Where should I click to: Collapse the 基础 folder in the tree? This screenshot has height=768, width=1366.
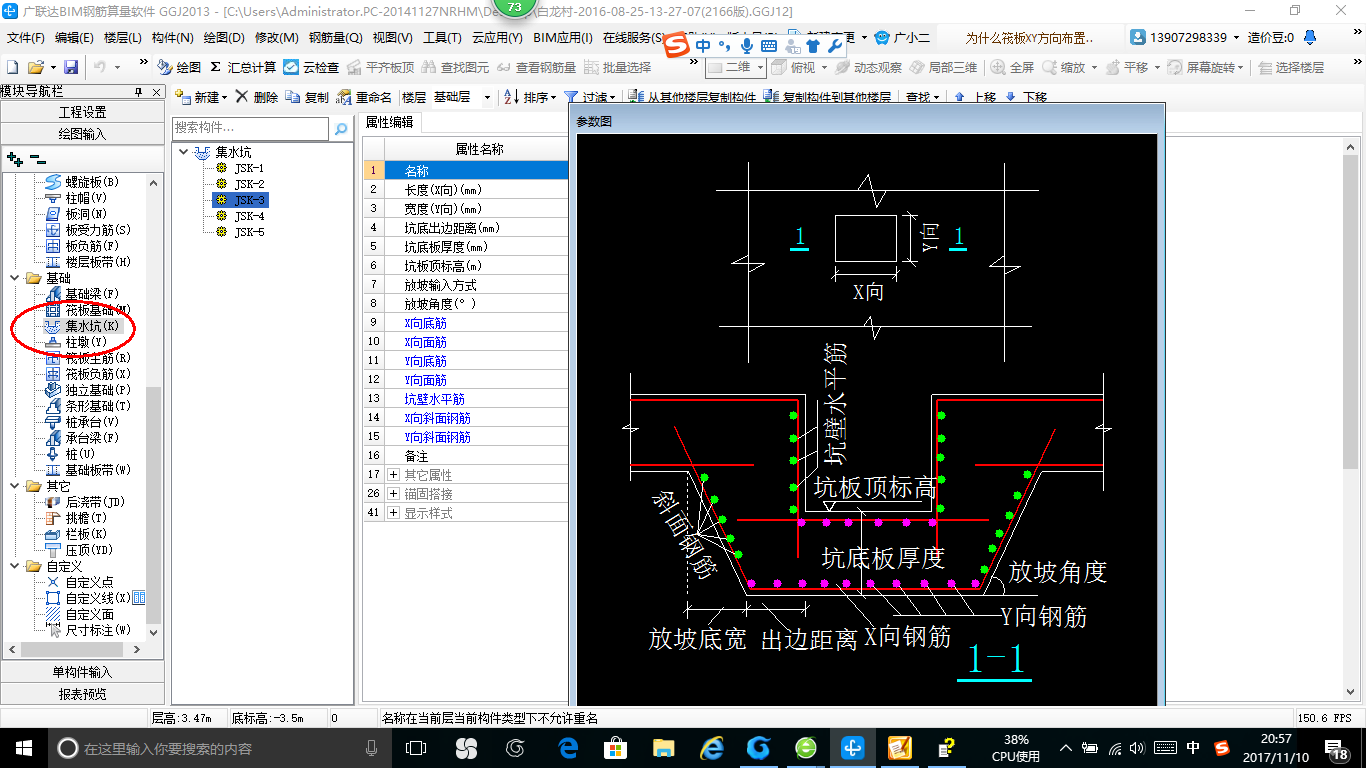pos(15,278)
